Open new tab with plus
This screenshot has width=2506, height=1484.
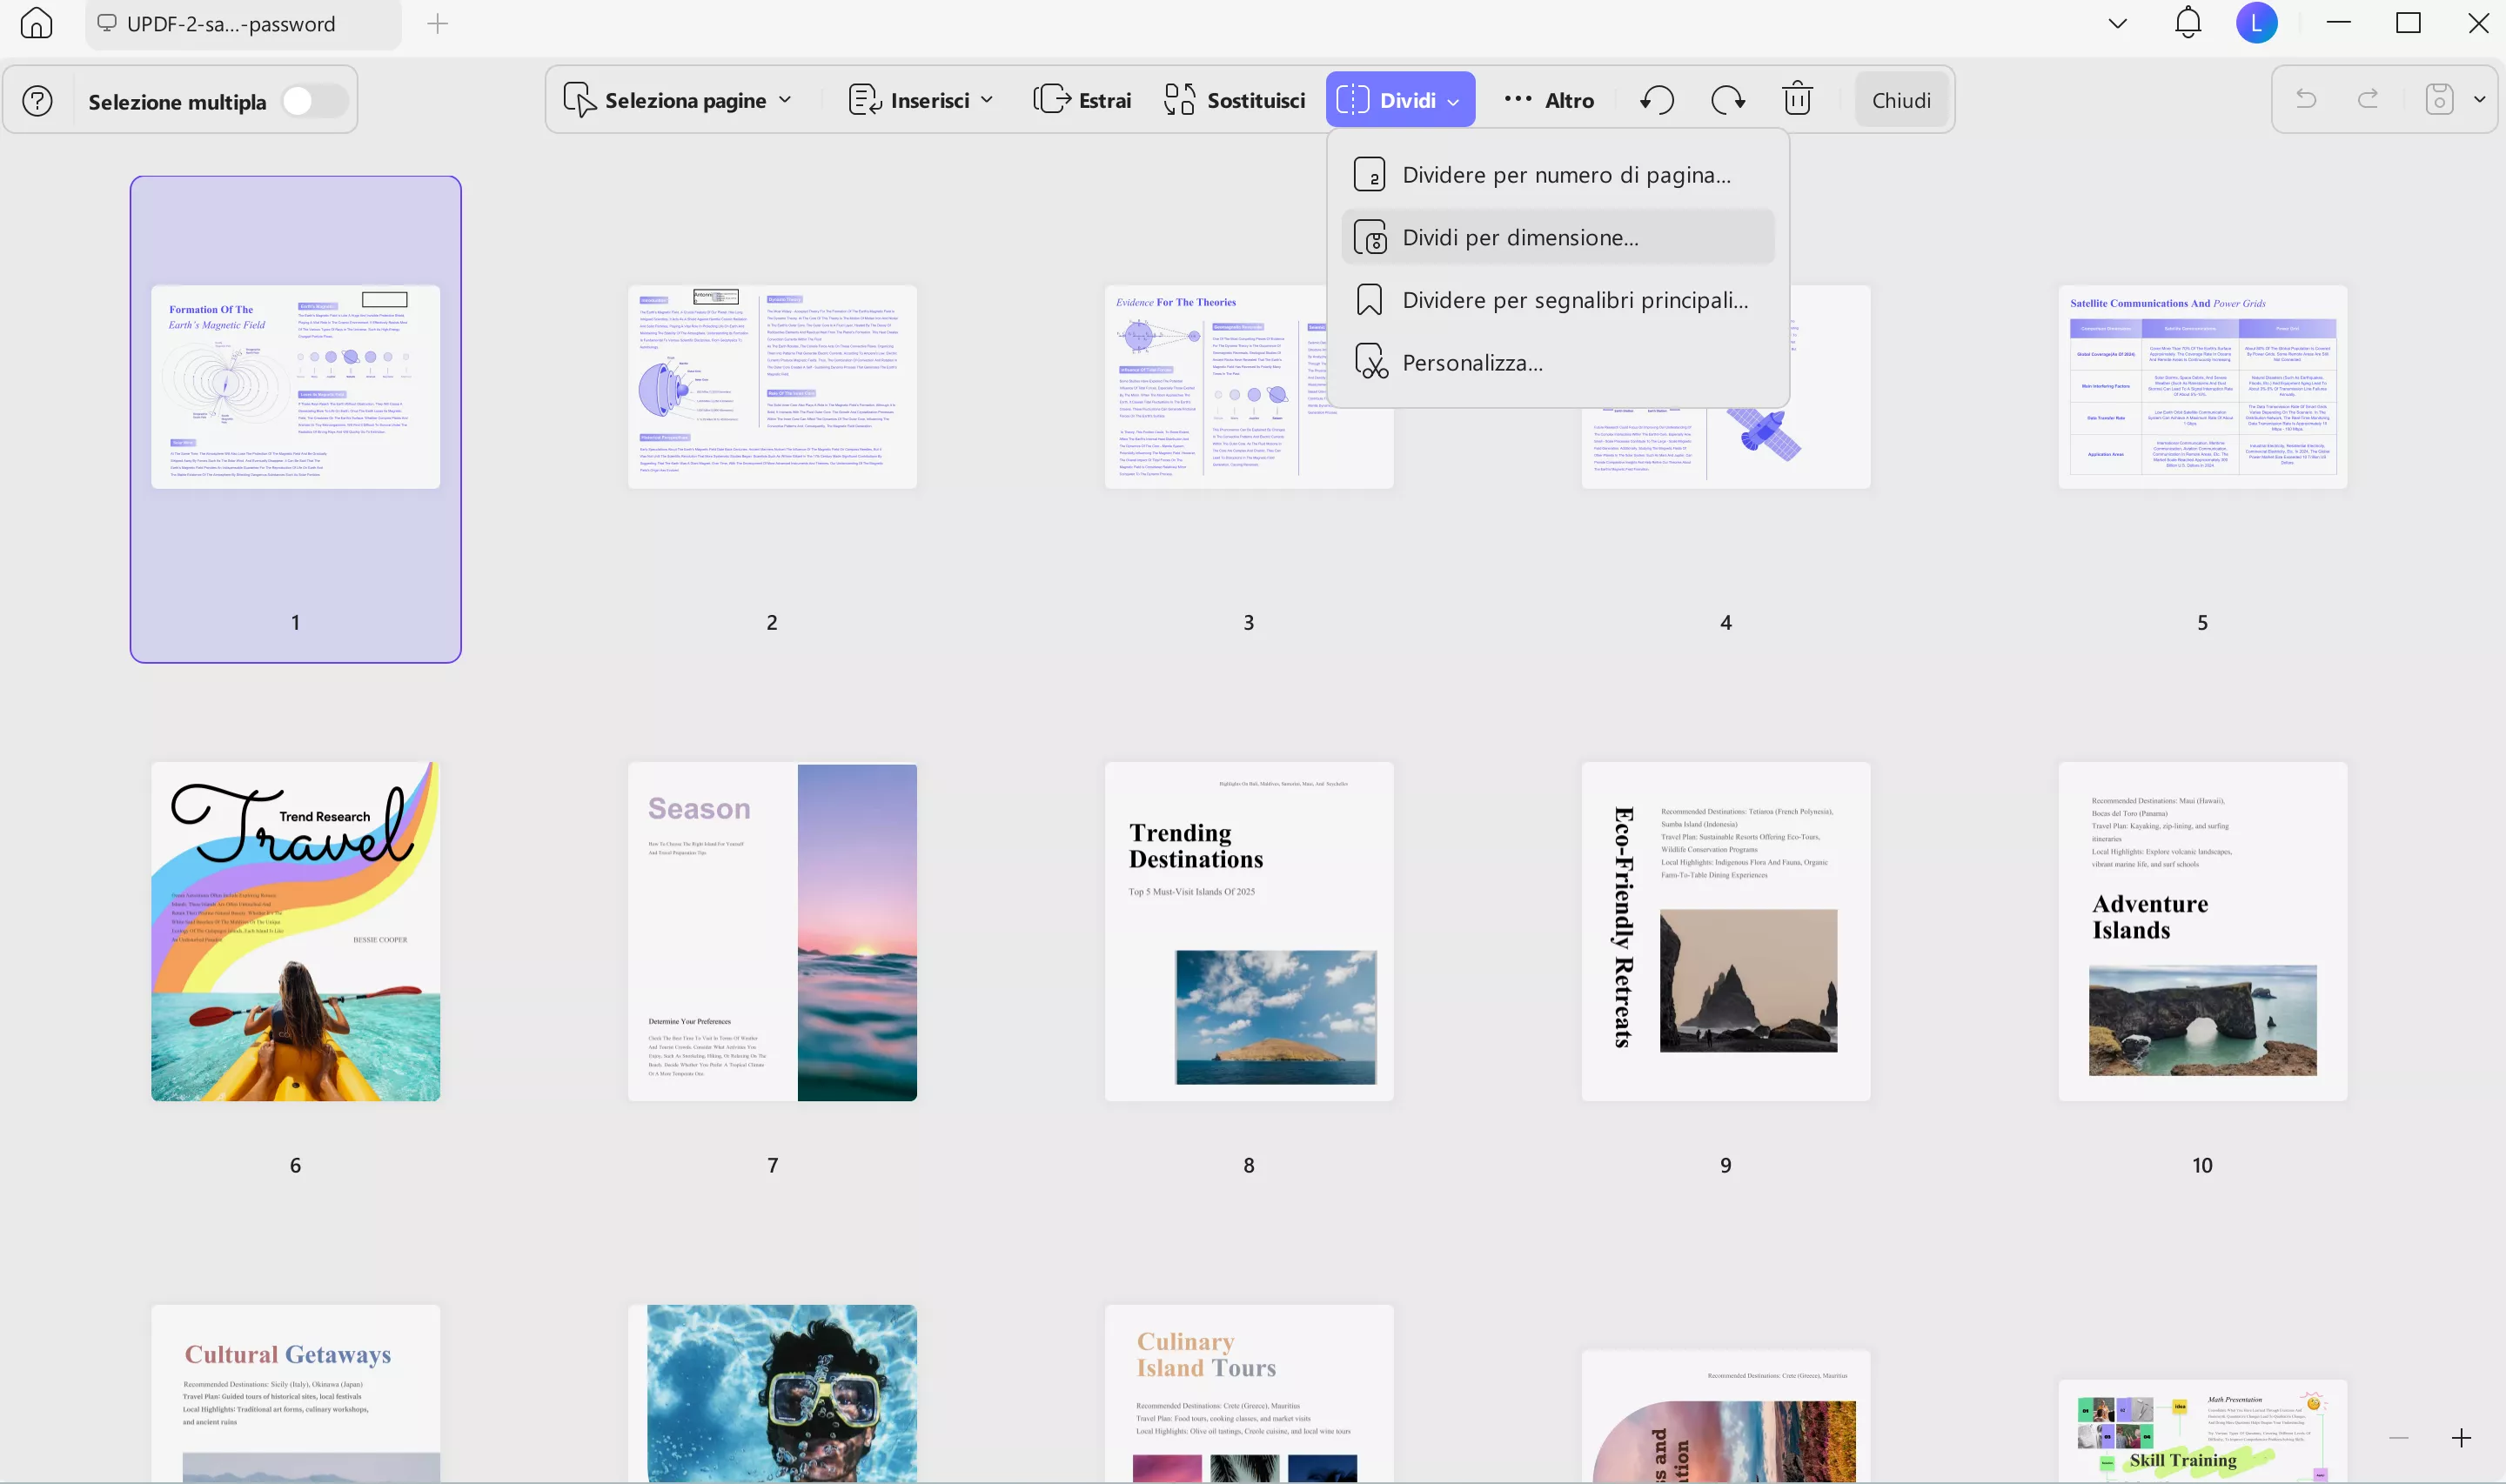tap(437, 24)
